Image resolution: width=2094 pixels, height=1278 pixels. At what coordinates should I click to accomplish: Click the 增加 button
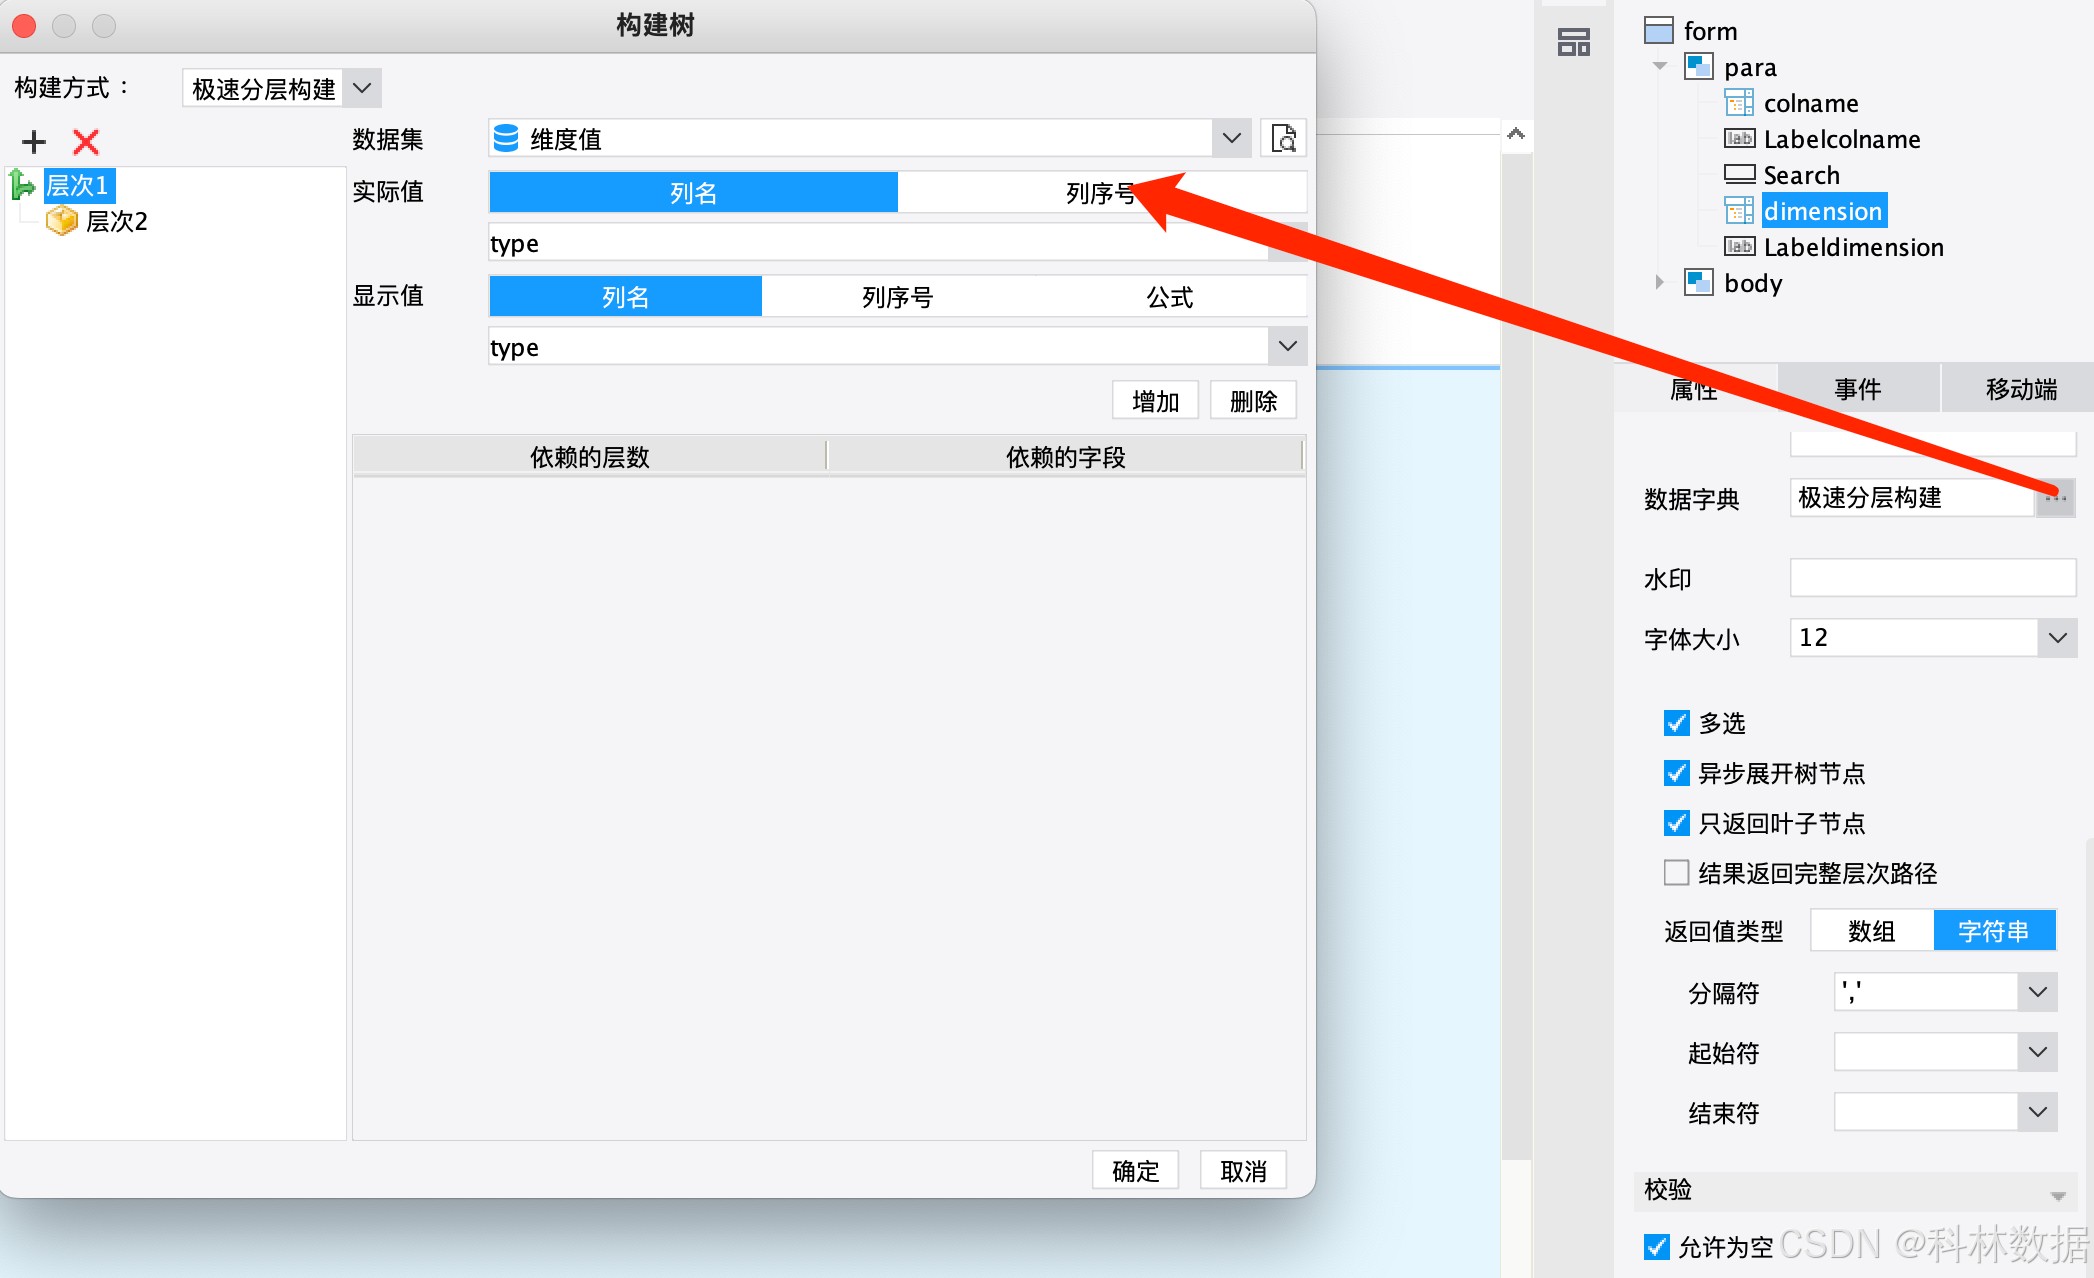1155,401
